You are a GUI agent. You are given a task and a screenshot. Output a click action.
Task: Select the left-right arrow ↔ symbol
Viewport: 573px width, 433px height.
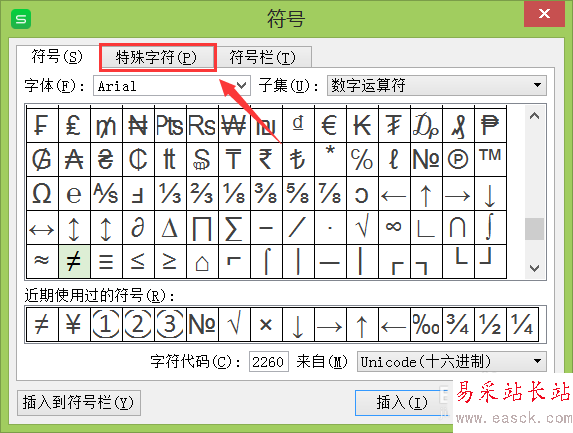click(x=42, y=228)
